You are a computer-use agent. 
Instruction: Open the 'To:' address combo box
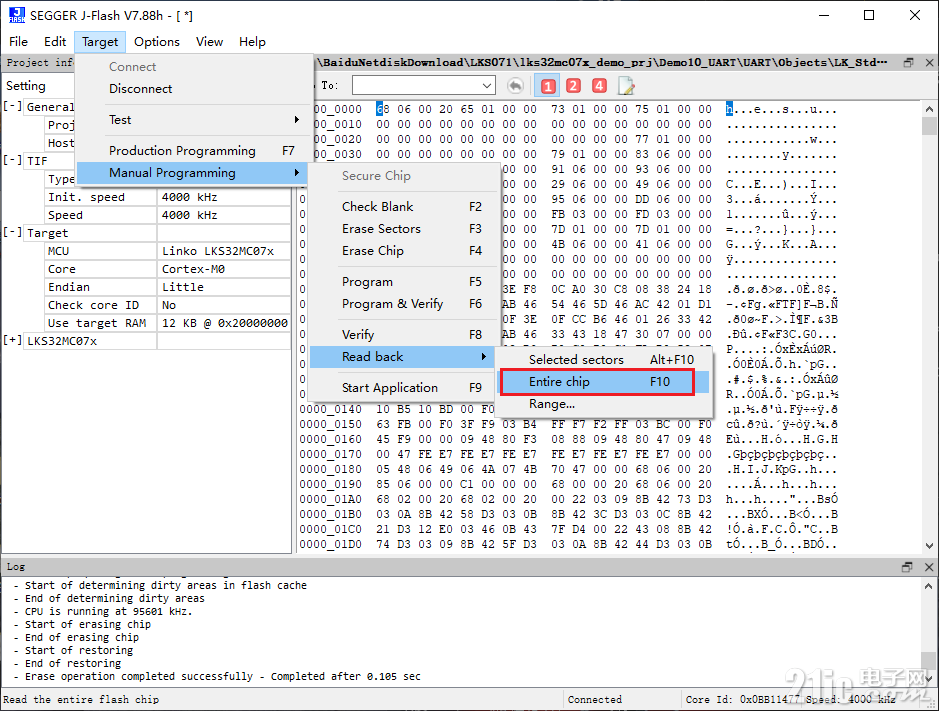pos(487,86)
